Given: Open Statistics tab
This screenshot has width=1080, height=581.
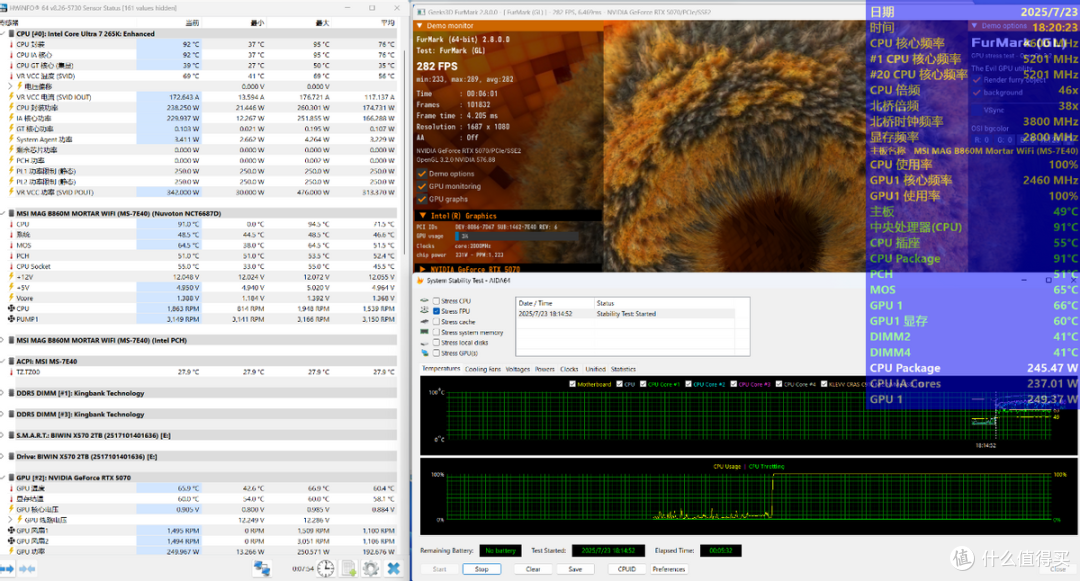Looking at the screenshot, I should [x=623, y=369].
